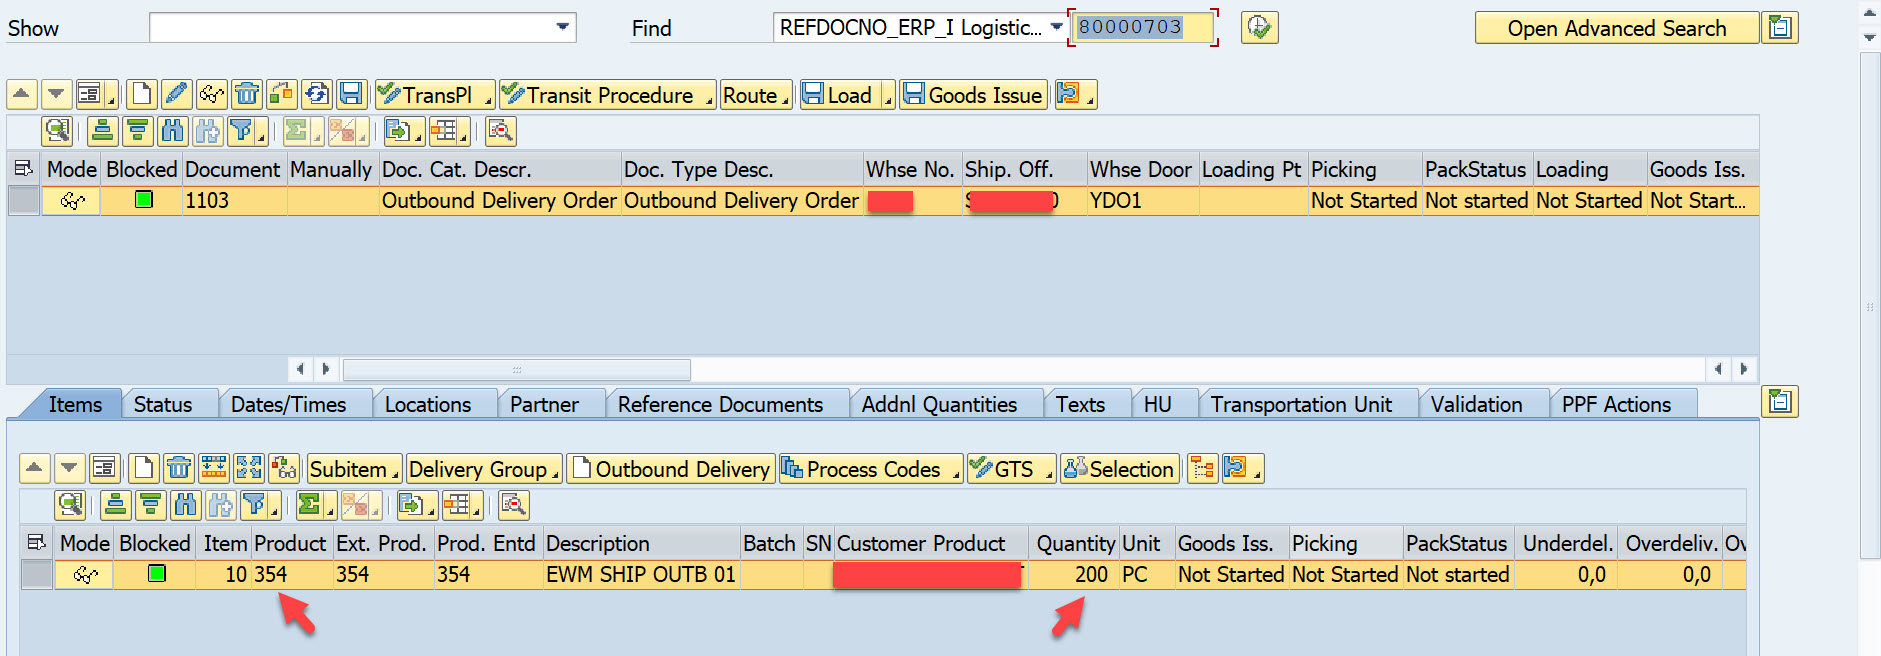Viewport: 1881px width, 656px height.
Task: Click the Goods Issue button
Action: (x=973, y=95)
